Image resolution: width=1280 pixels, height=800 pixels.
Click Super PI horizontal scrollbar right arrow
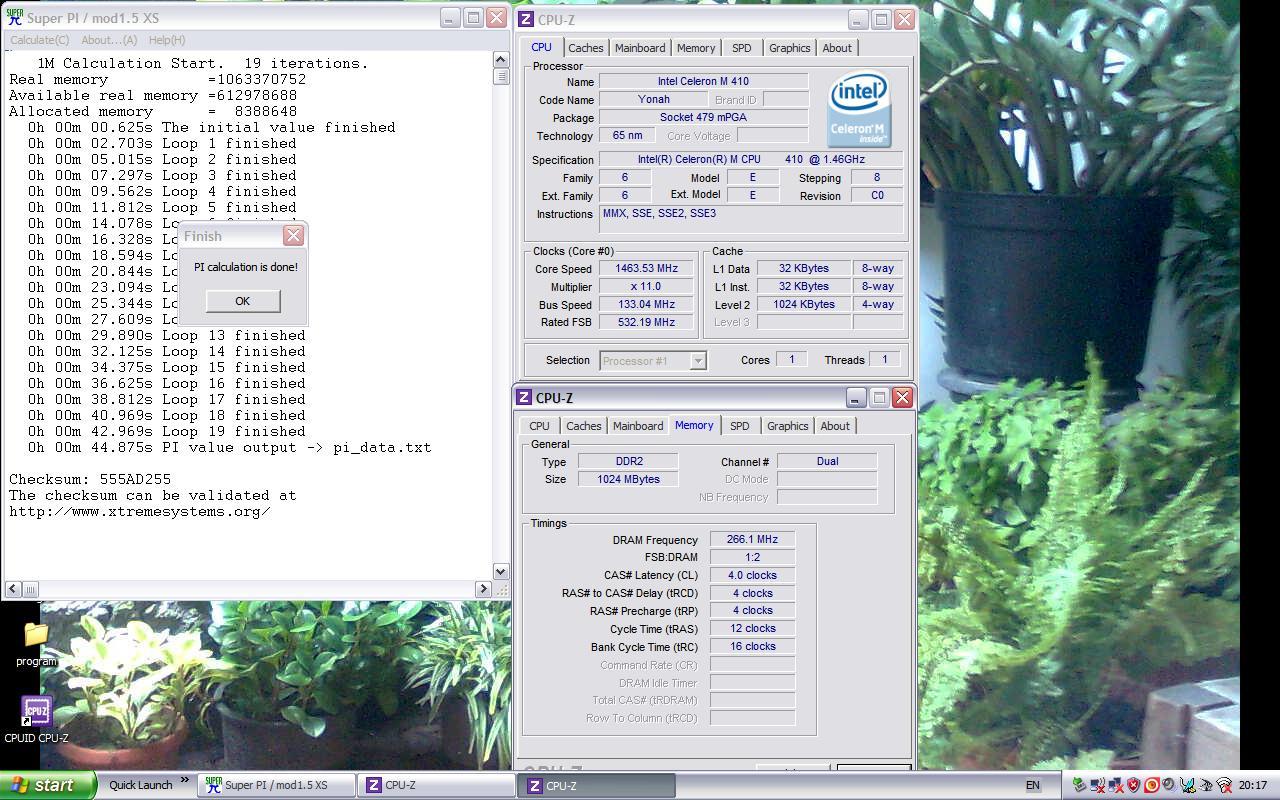click(484, 589)
